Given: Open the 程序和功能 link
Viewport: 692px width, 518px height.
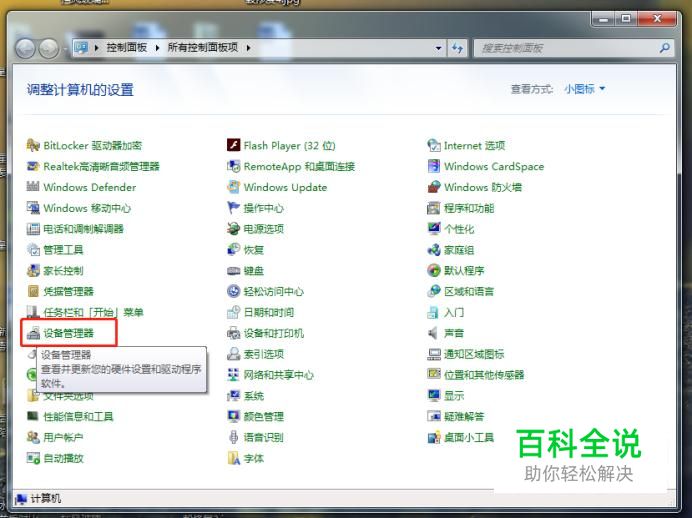Looking at the screenshot, I should click(469, 208).
